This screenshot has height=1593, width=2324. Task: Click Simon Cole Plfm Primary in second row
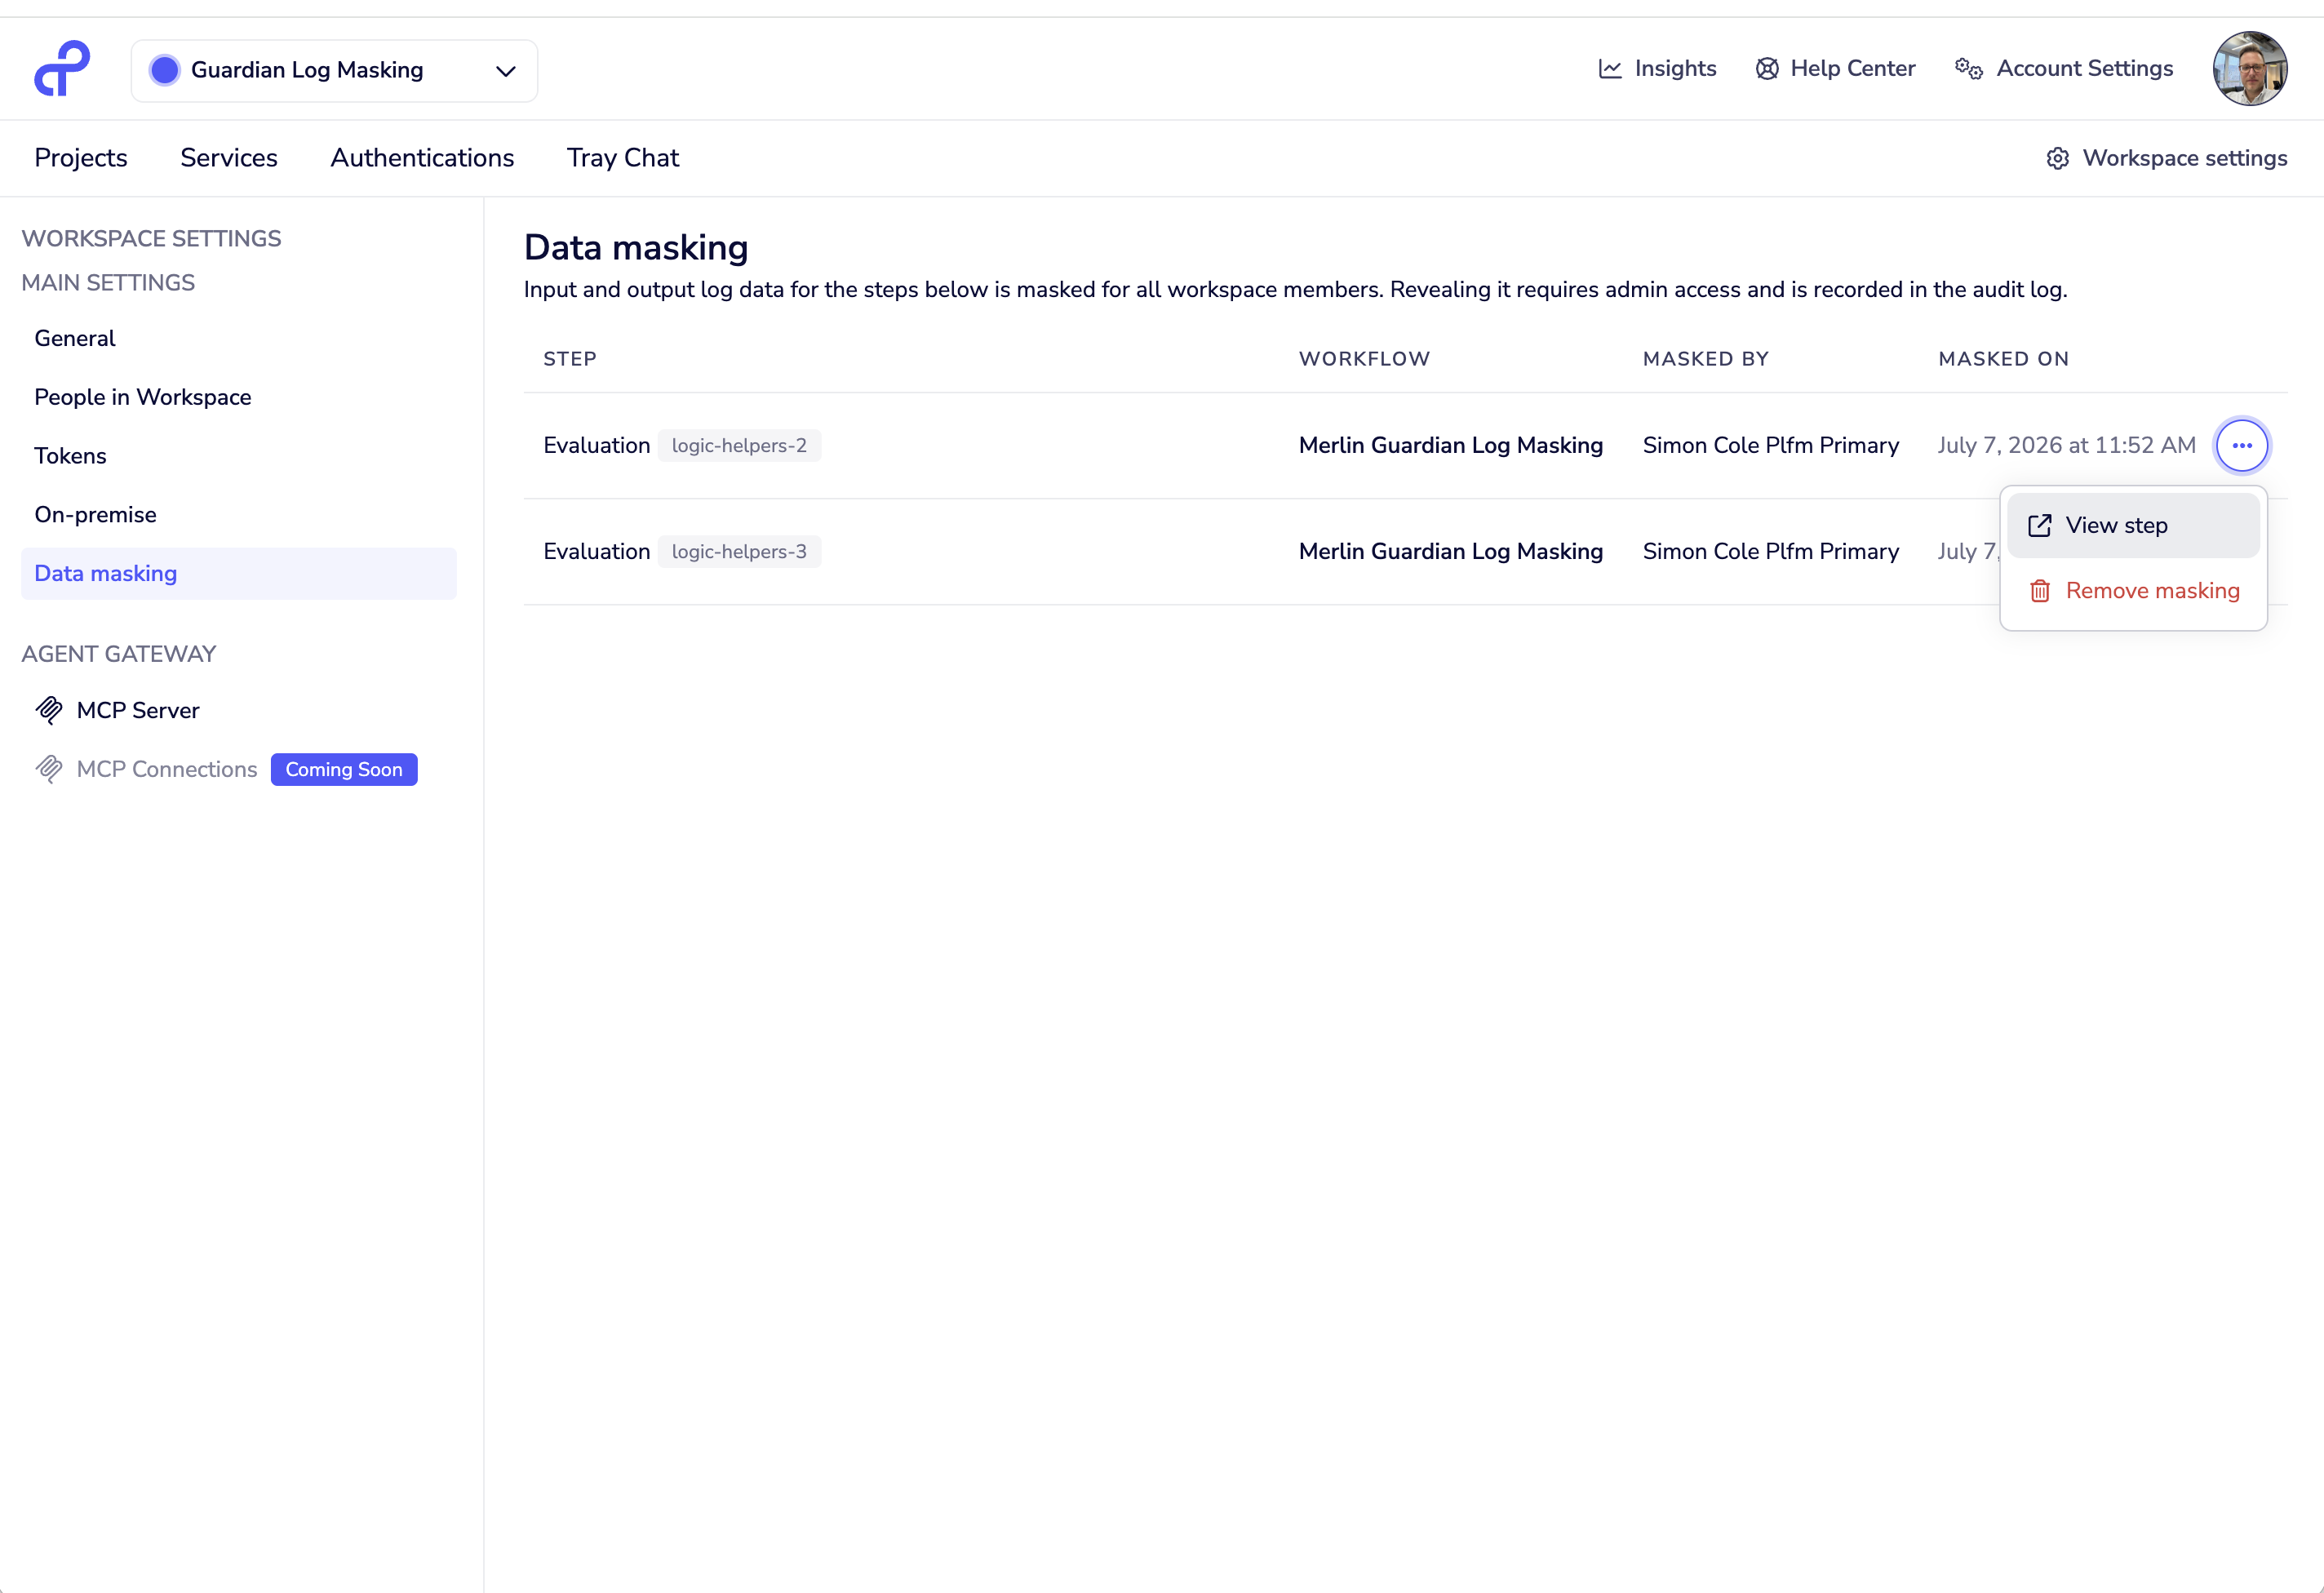[1770, 551]
